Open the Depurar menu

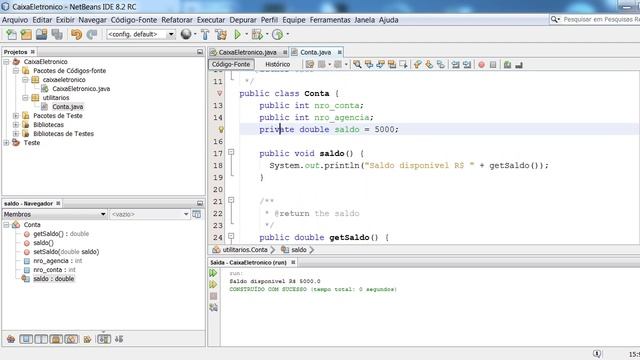243,20
